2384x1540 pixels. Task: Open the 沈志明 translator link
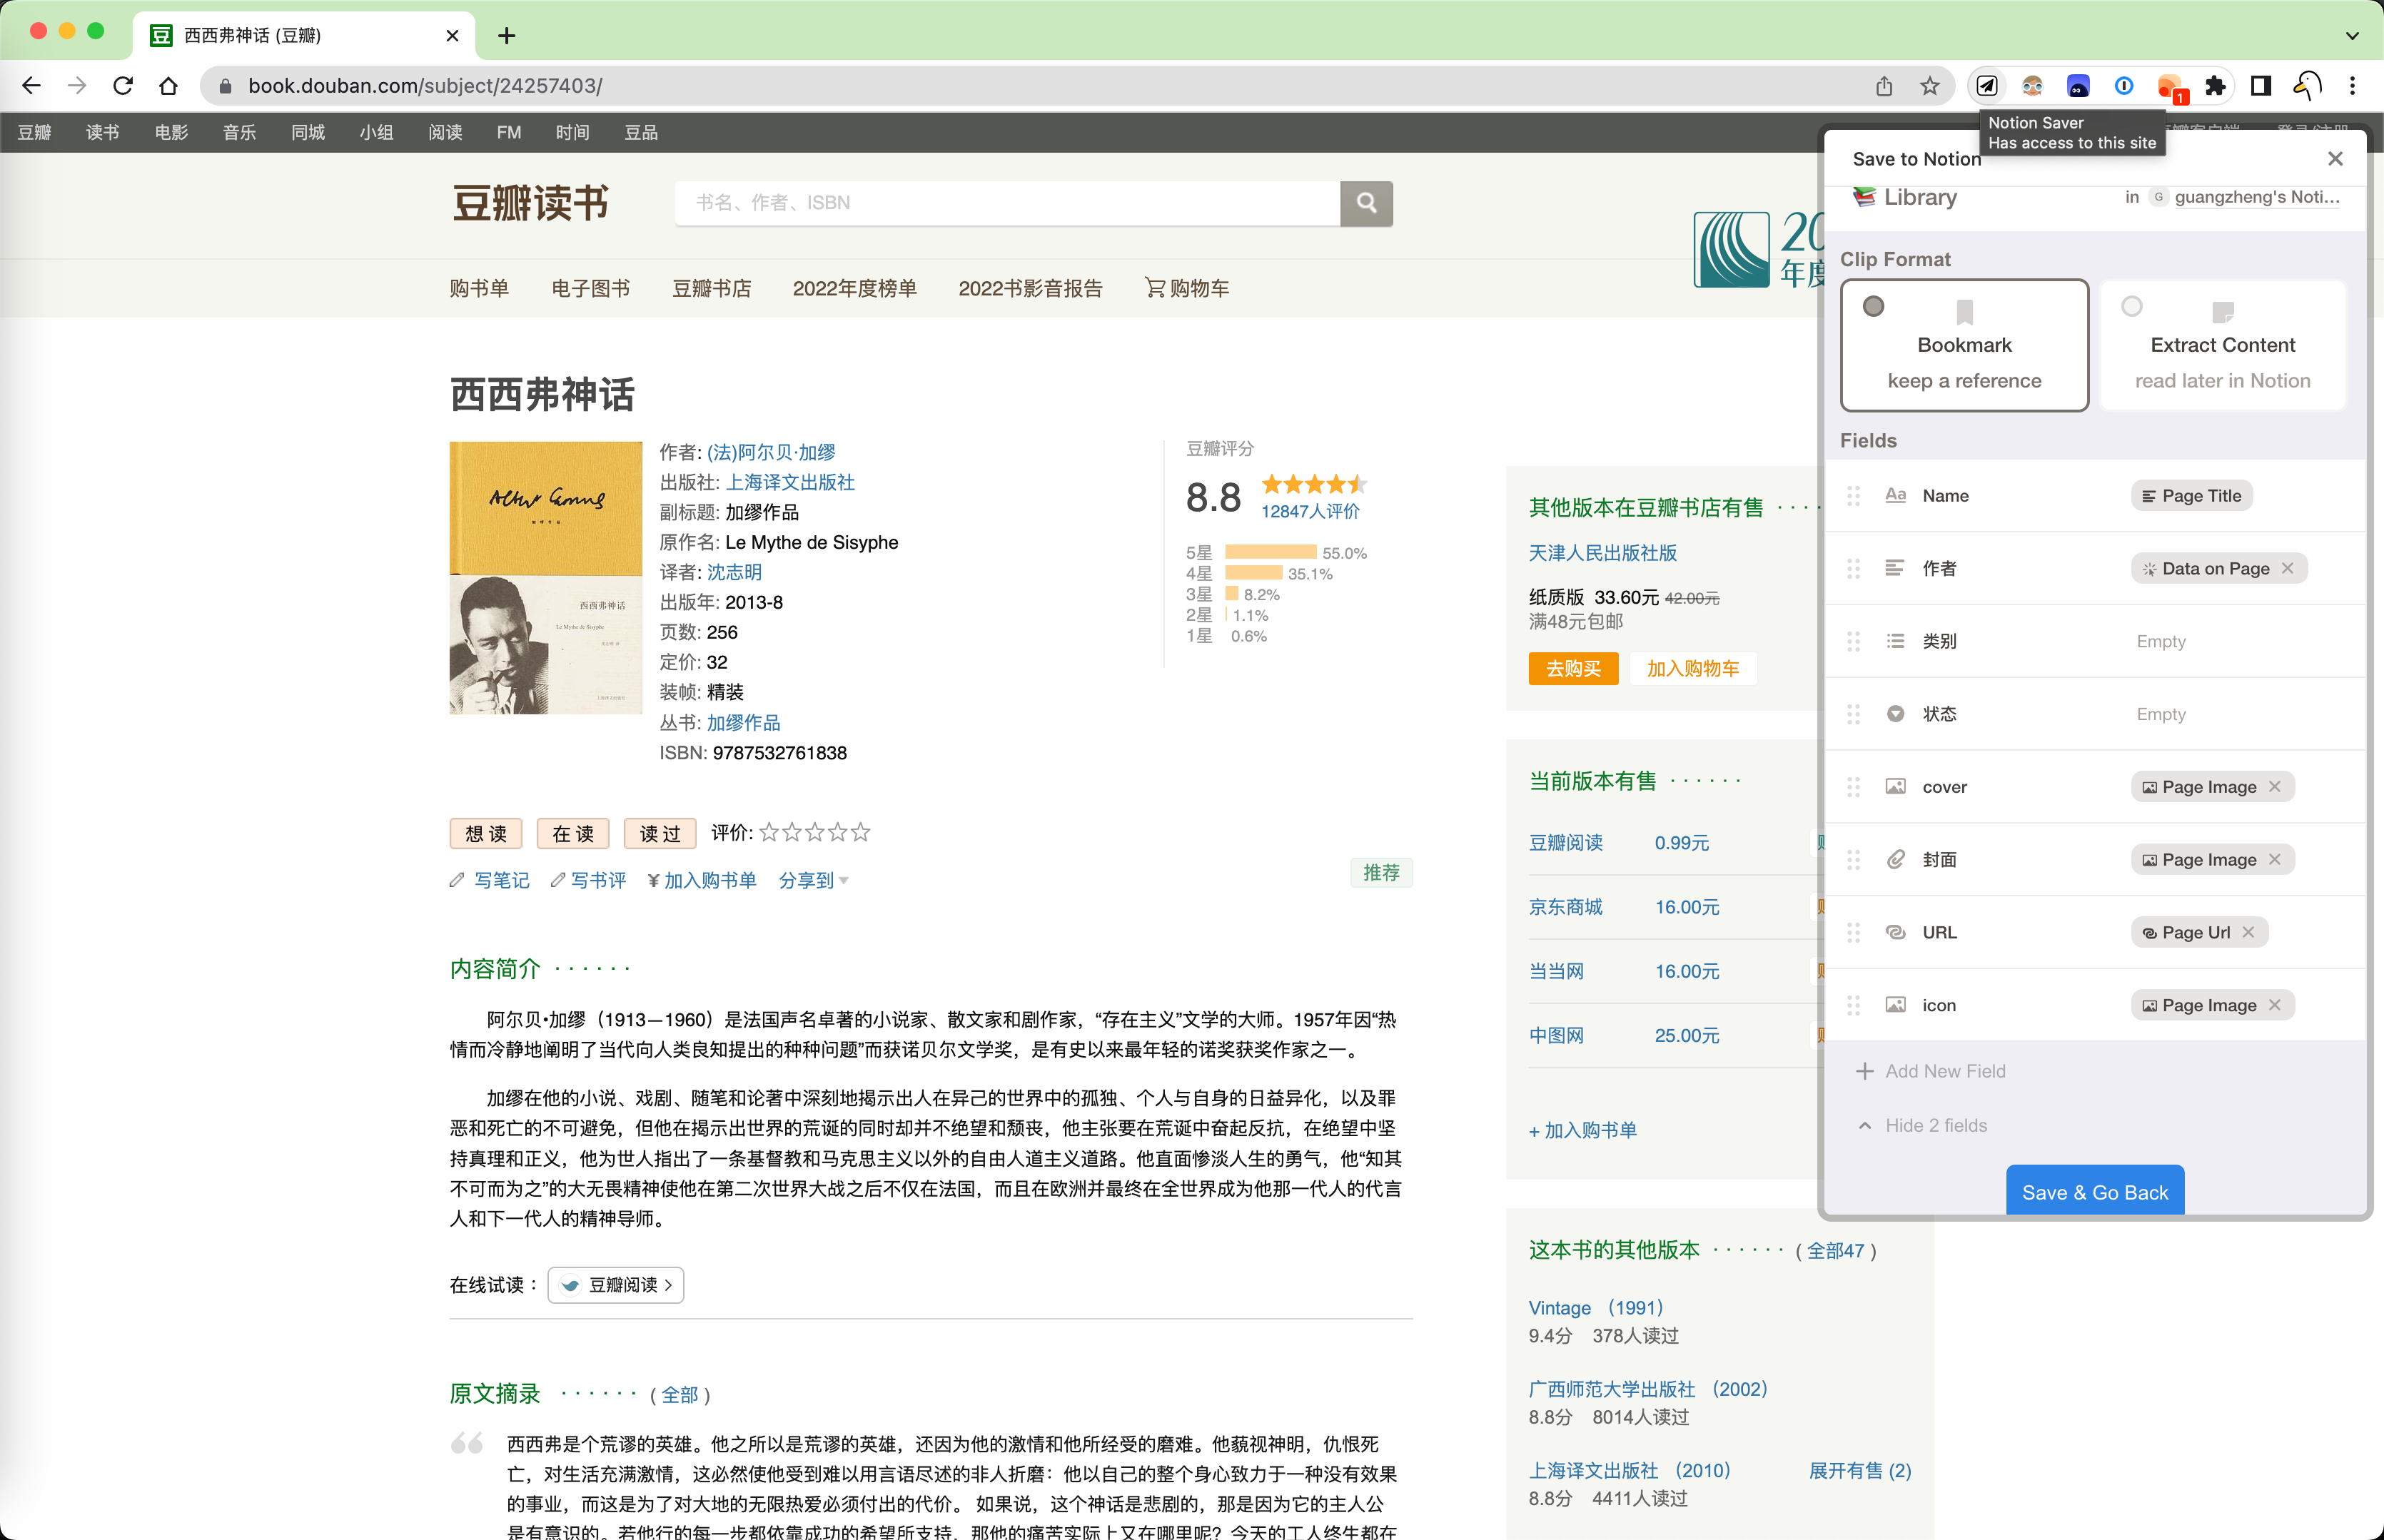[x=734, y=572]
